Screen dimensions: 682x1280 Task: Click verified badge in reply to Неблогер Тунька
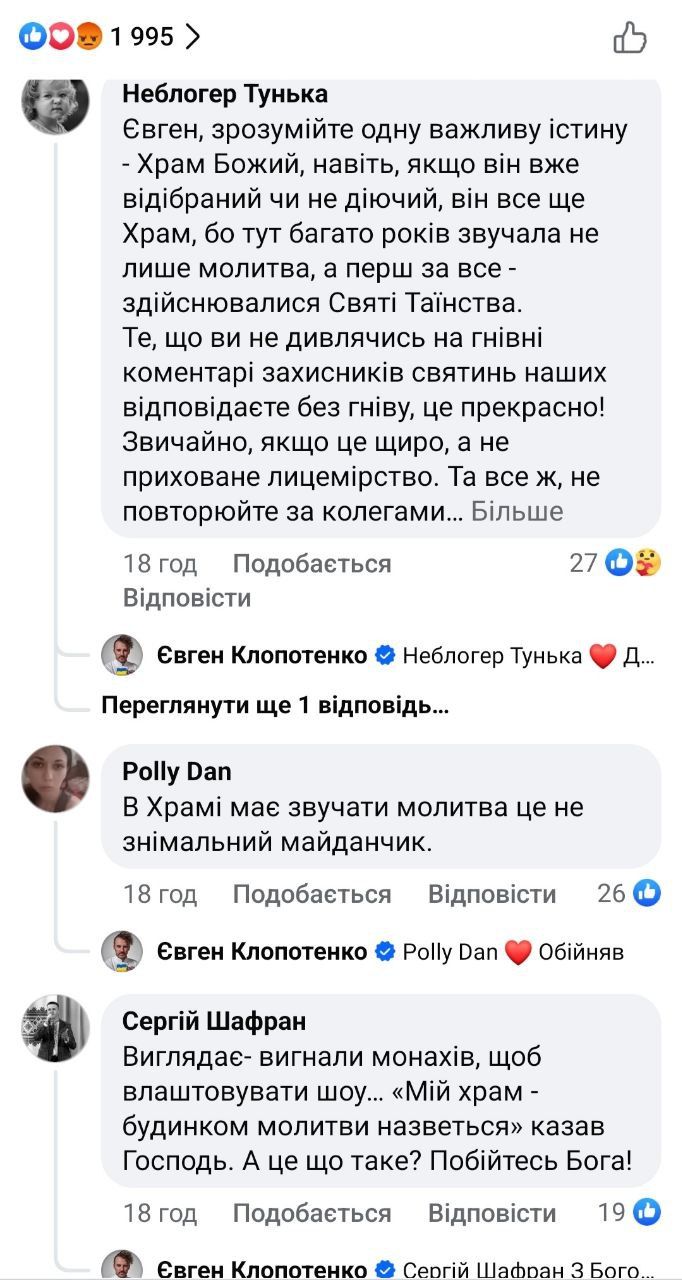tap(384, 656)
